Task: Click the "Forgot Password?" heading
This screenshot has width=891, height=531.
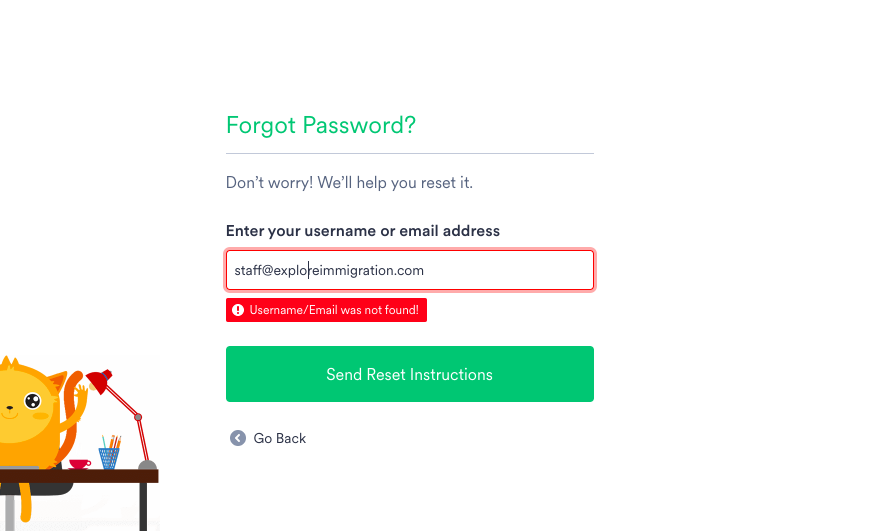Action: pyautogui.click(x=320, y=125)
